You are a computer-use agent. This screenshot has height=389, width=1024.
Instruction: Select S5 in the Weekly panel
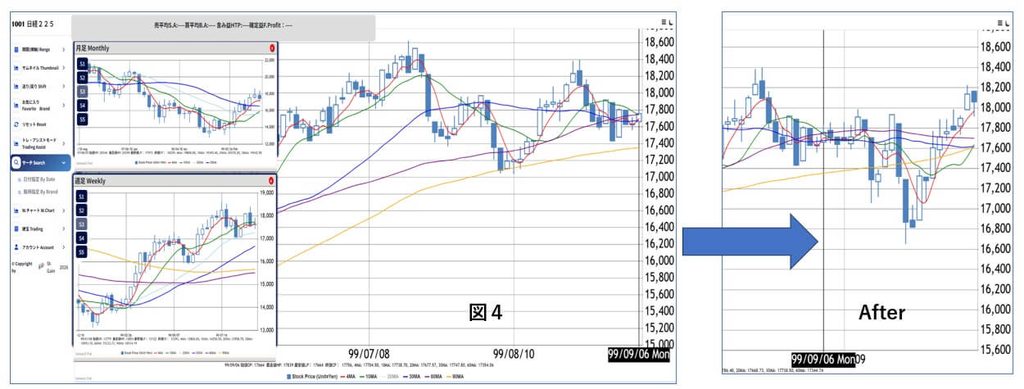(x=82, y=252)
